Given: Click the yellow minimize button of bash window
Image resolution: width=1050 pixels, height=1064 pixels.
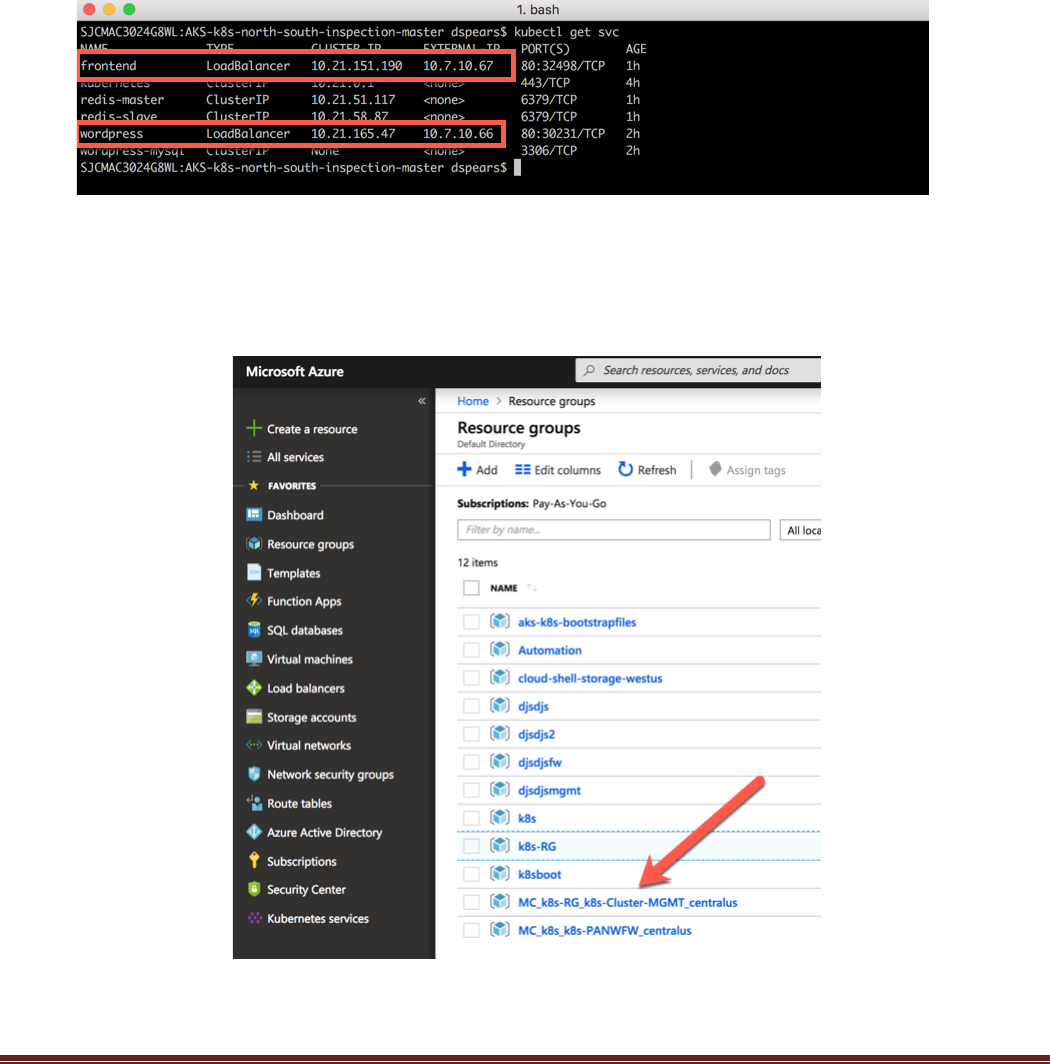Looking at the screenshot, I should point(109,10).
